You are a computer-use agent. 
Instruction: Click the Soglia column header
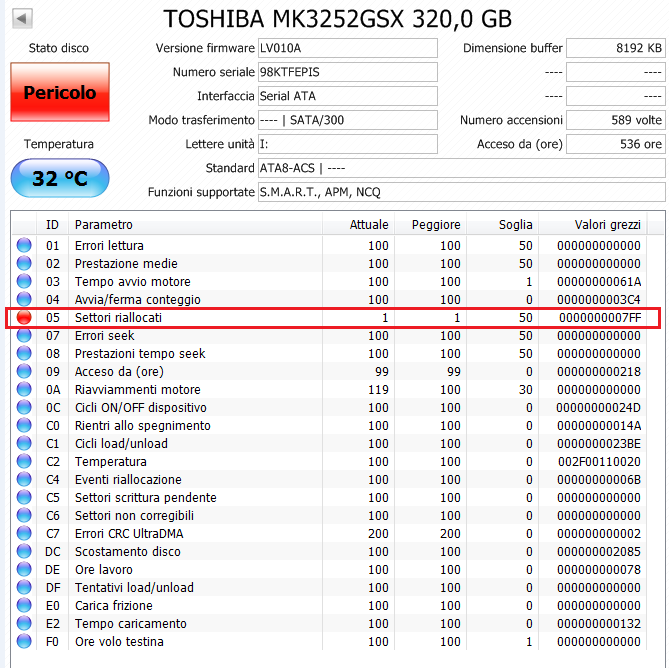(x=502, y=225)
